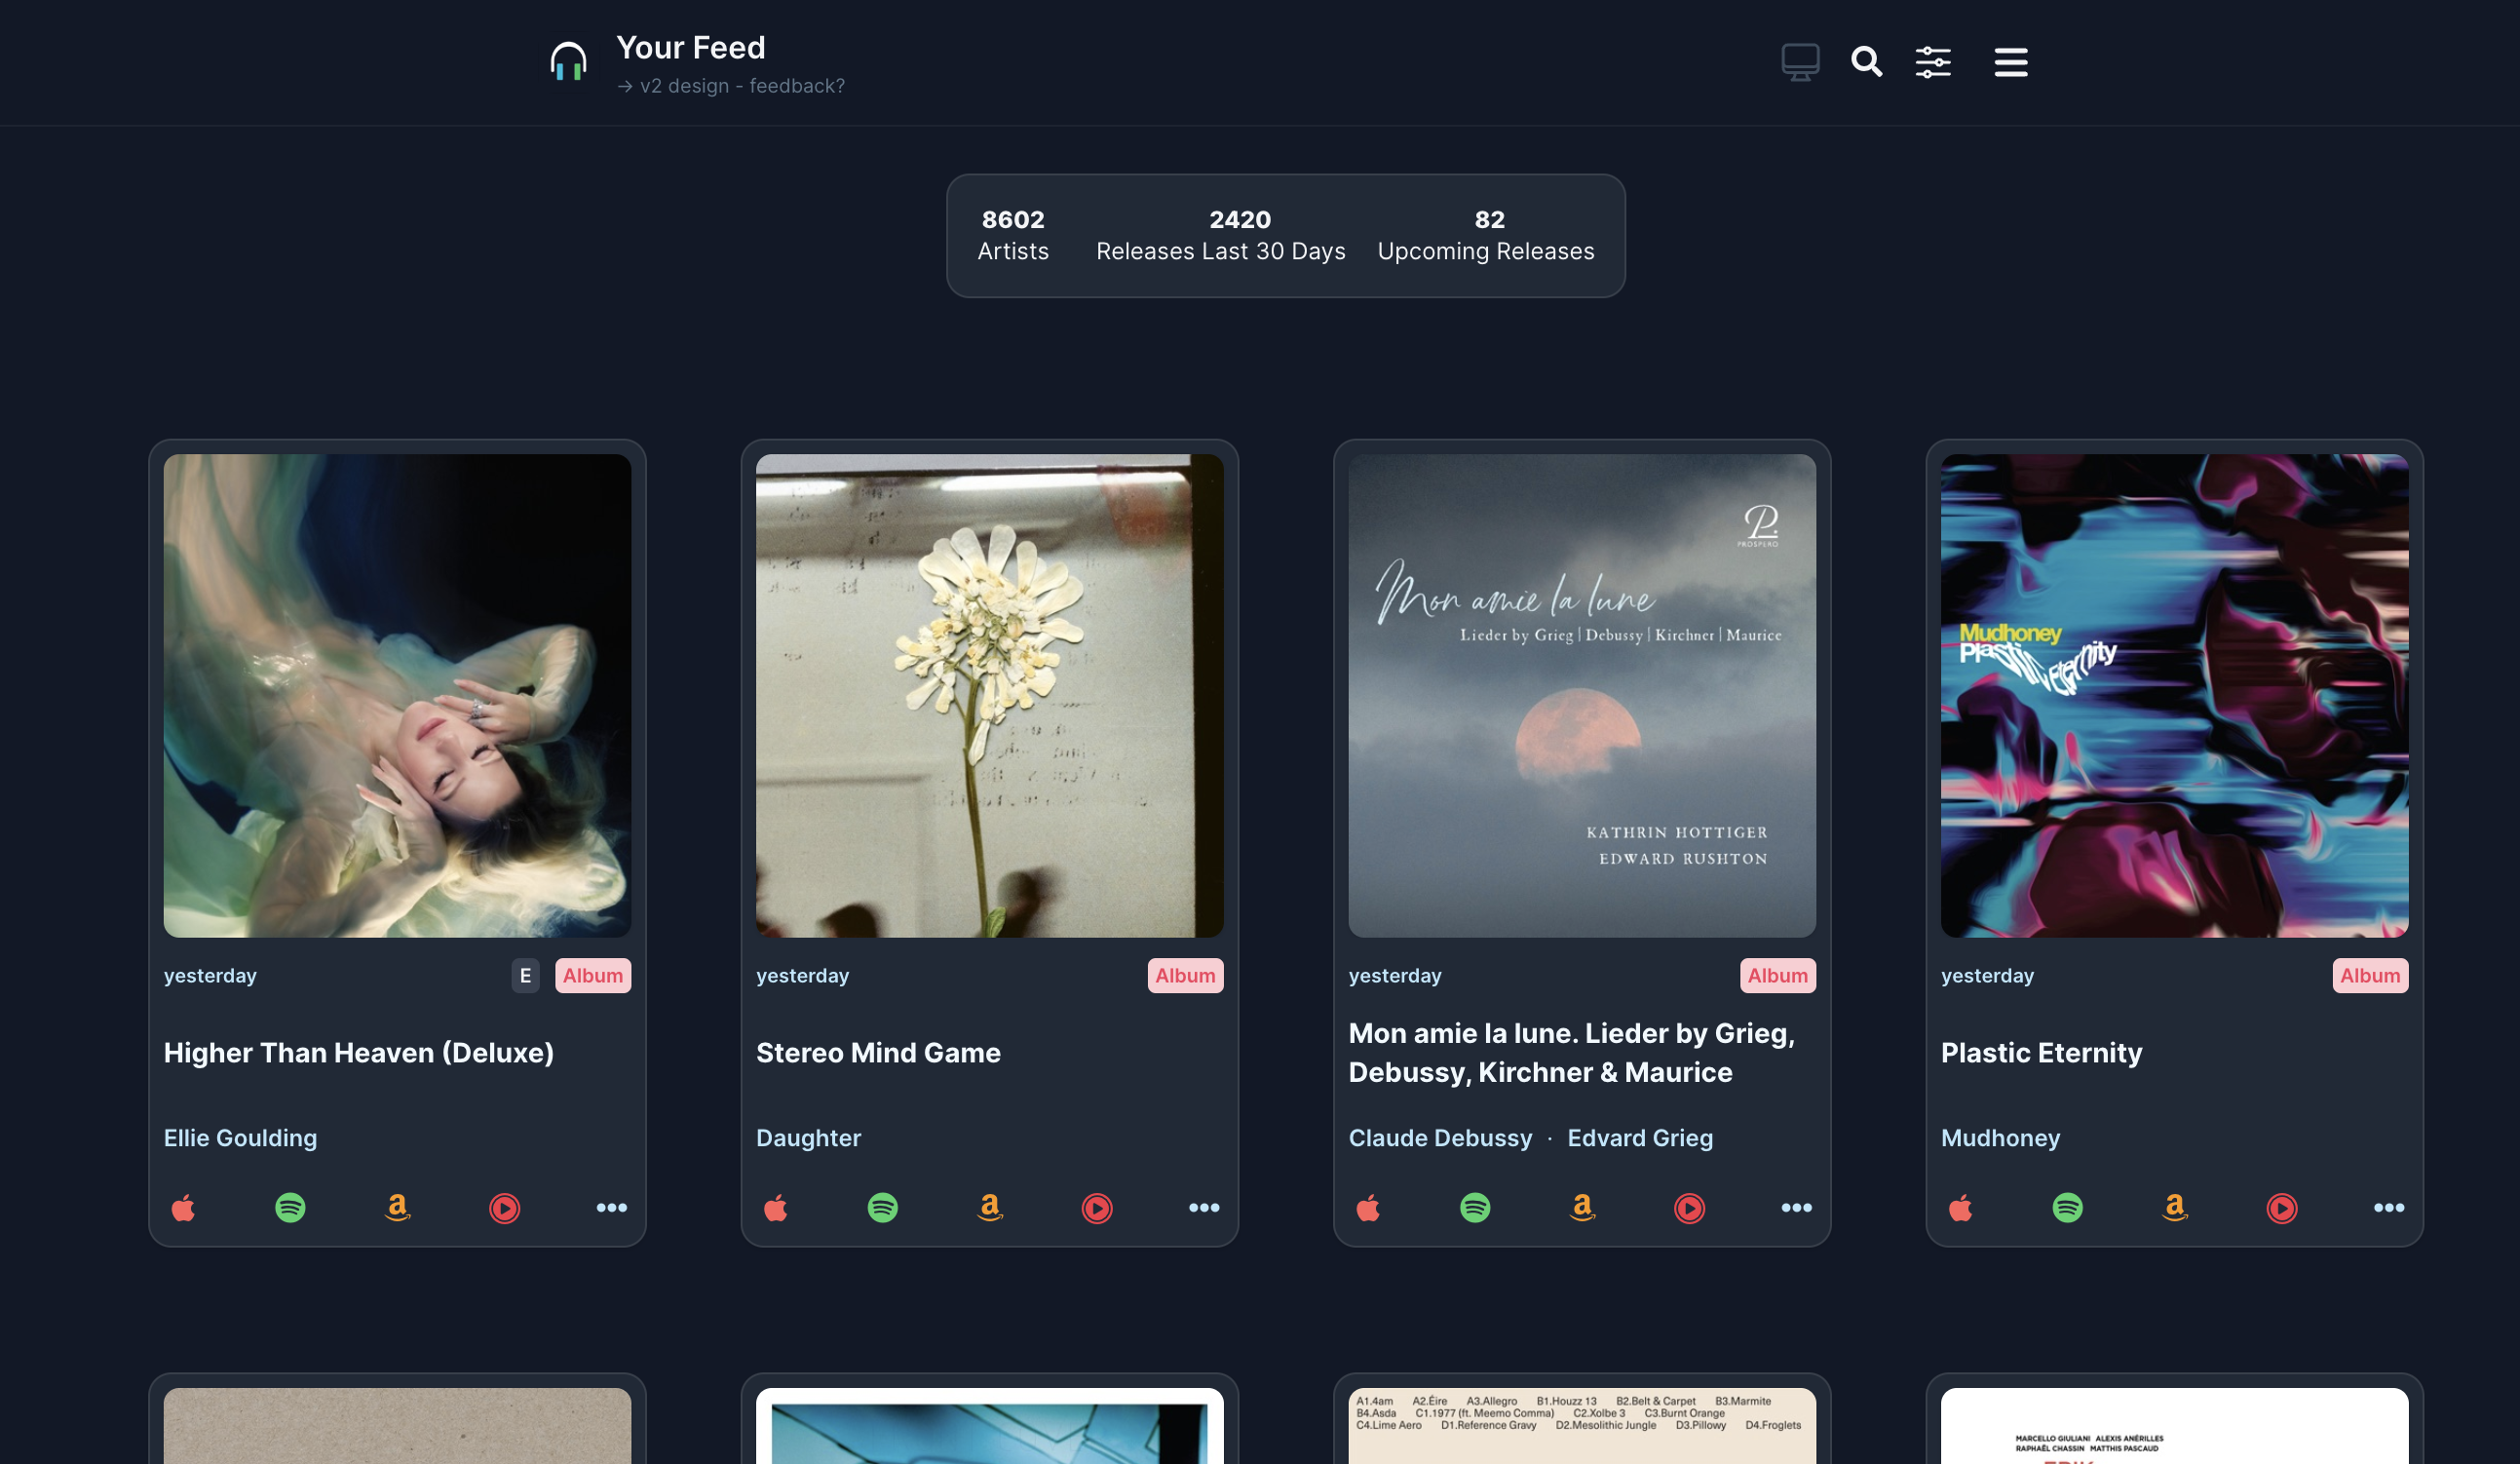
Task: Click the Higher Than Heaven (Deluxe) title
Action: coord(359,1053)
